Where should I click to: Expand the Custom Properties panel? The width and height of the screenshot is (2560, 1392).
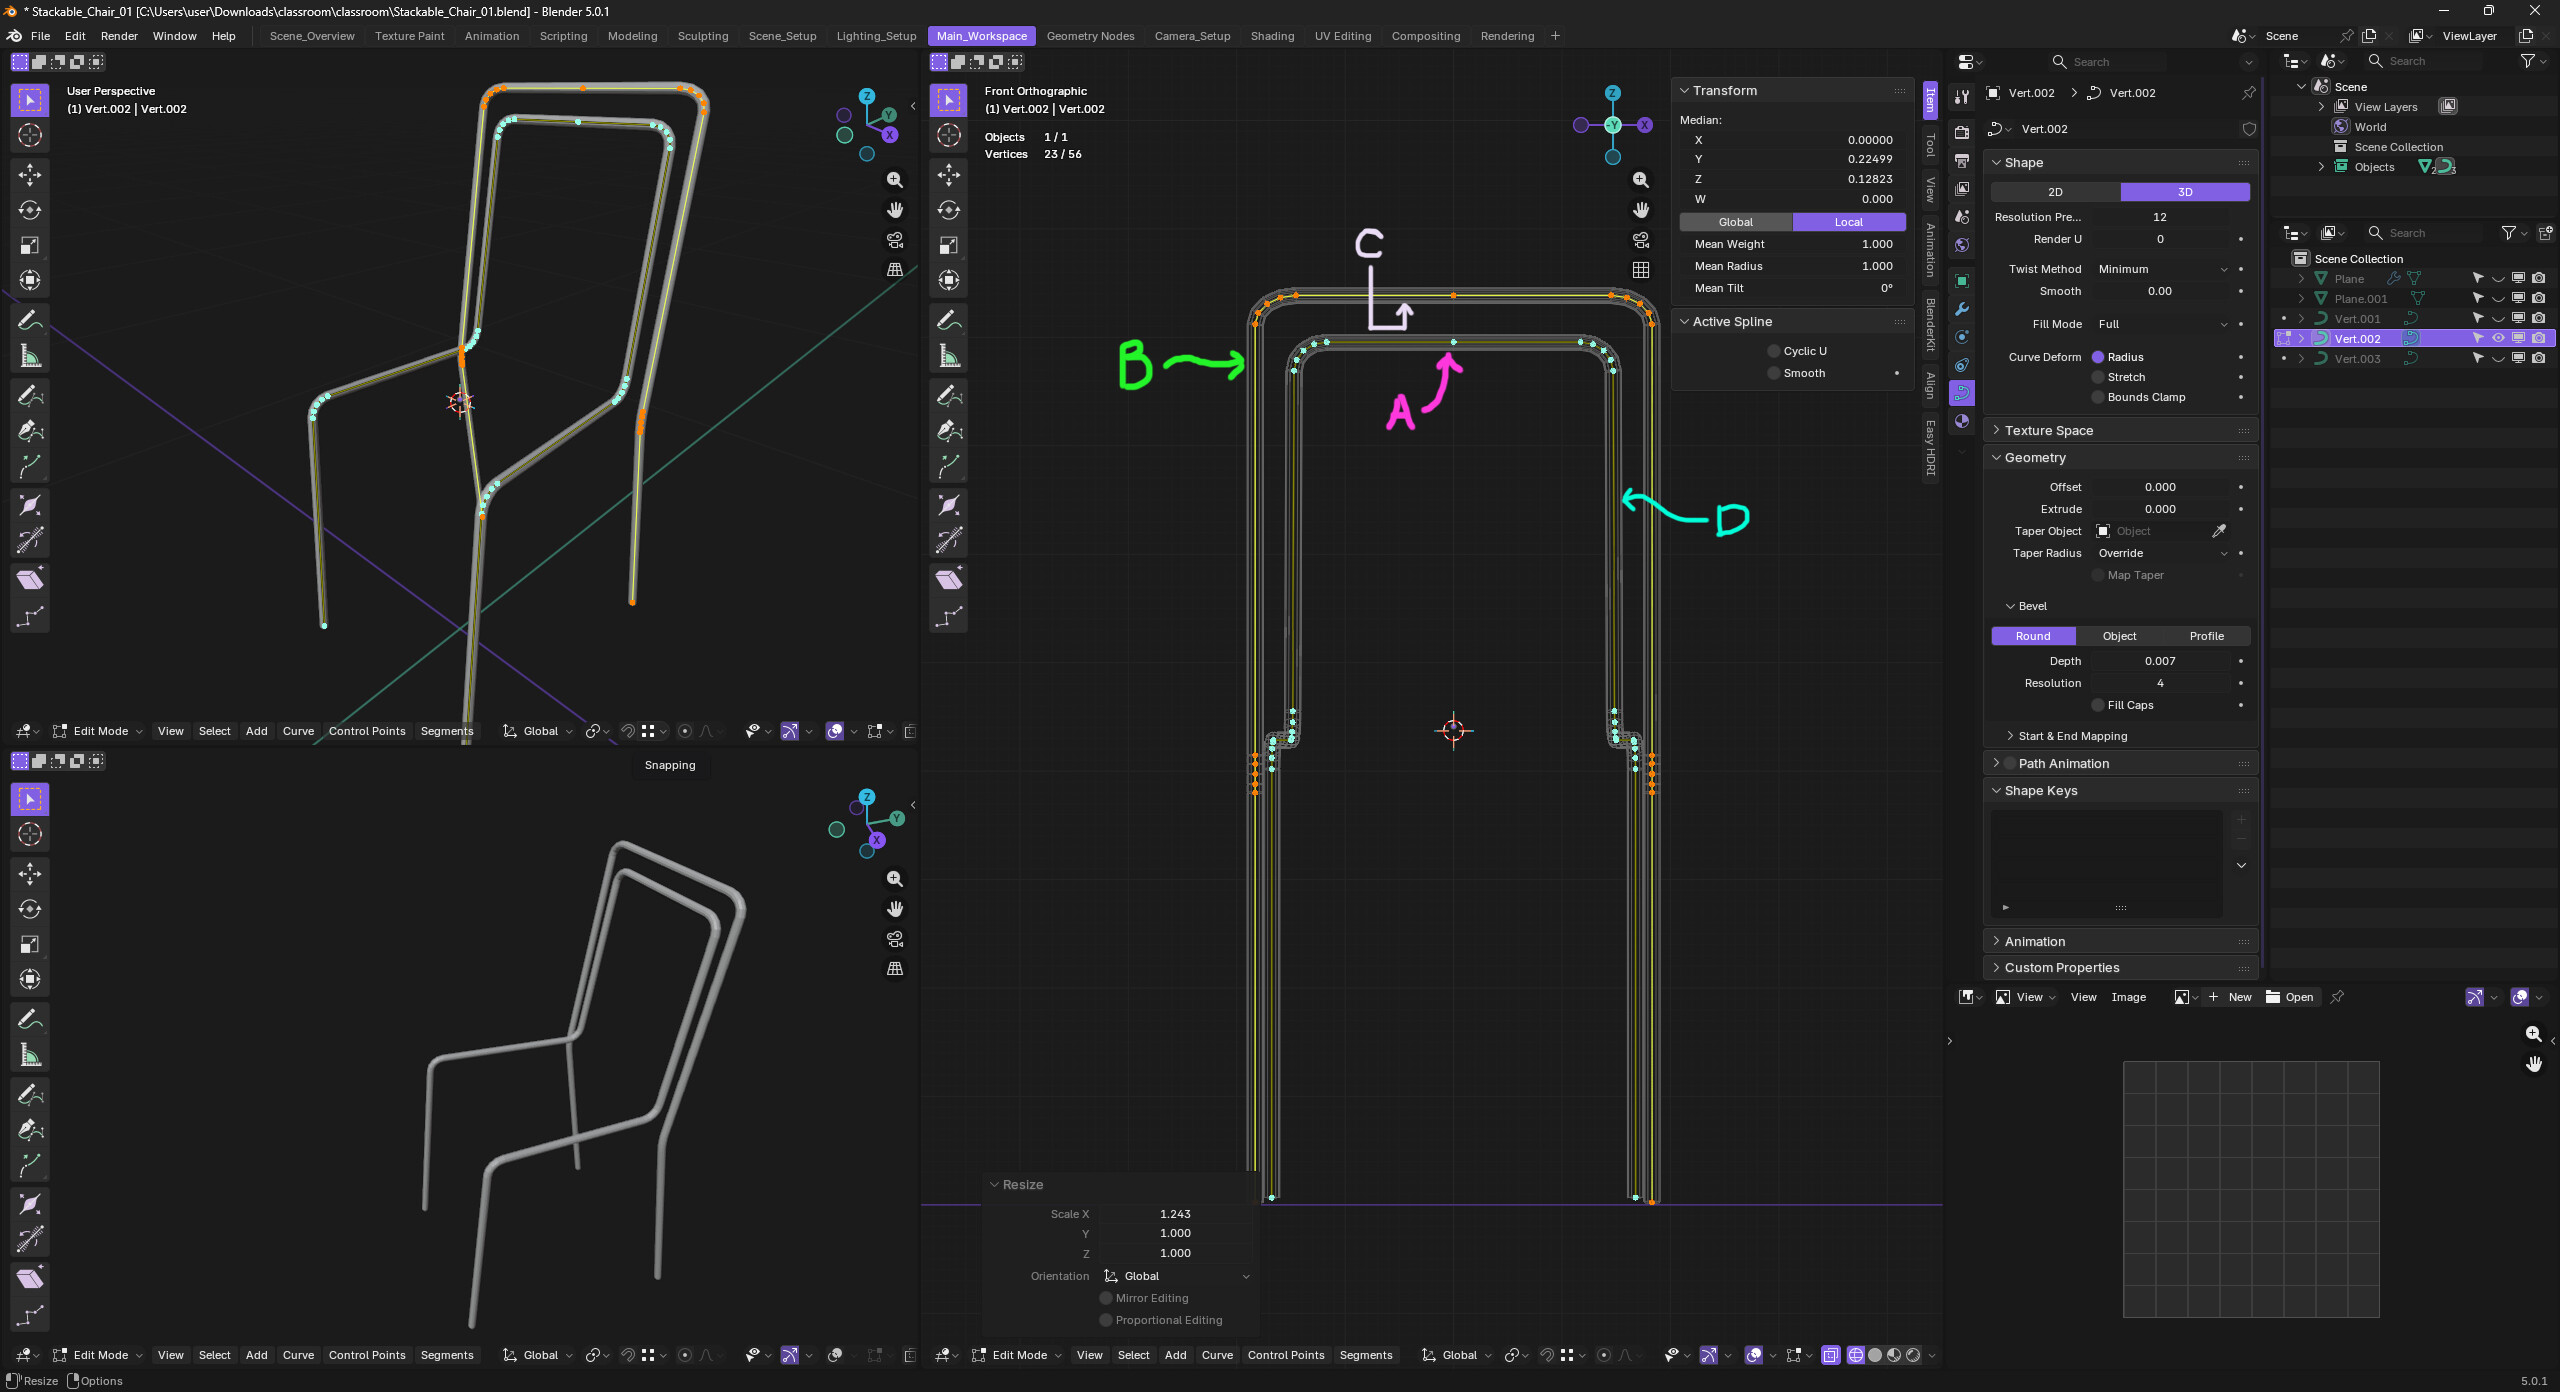(x=2118, y=967)
